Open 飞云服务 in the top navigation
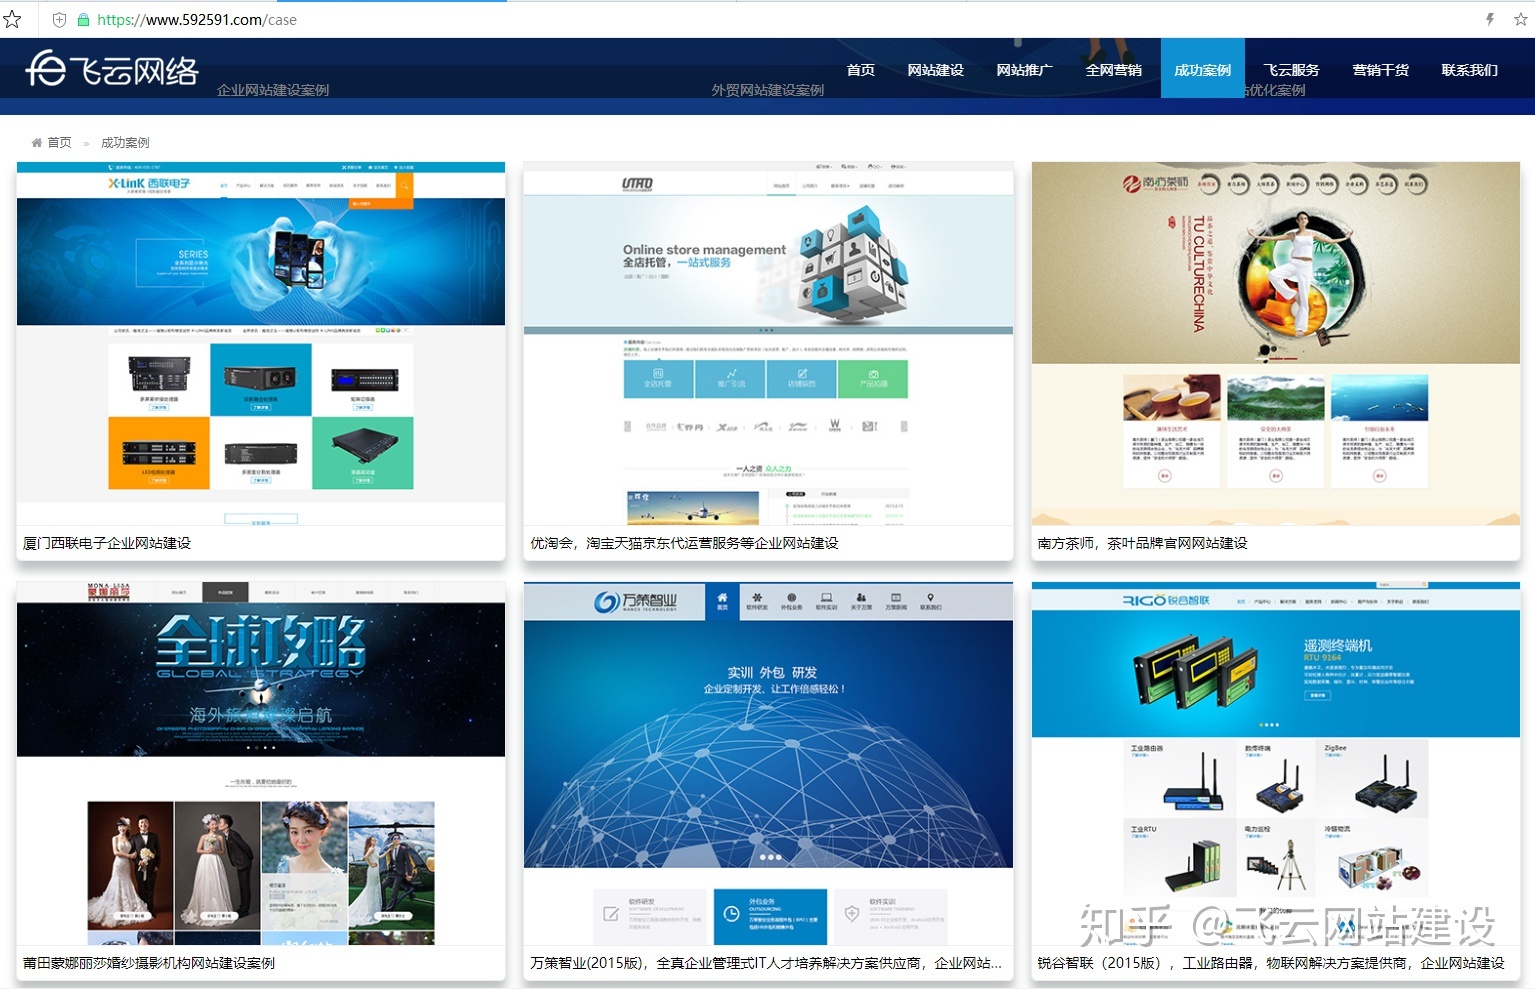1535x989 pixels. (1291, 70)
